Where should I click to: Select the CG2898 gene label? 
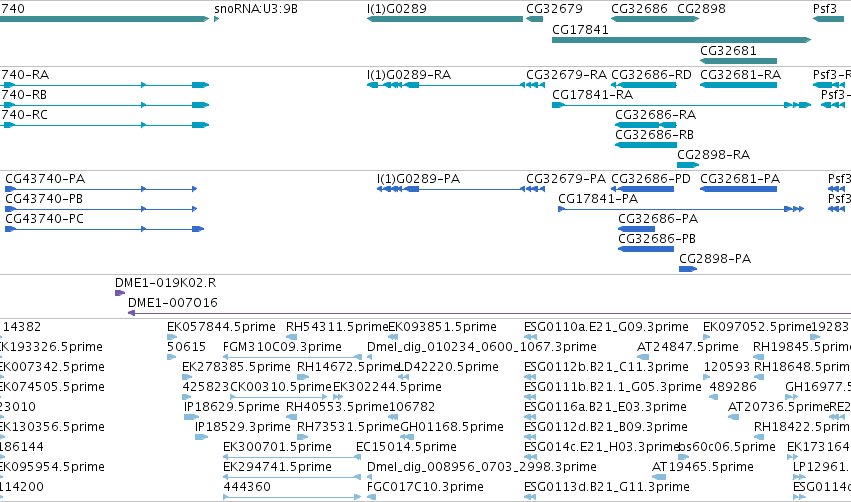[701, 9]
